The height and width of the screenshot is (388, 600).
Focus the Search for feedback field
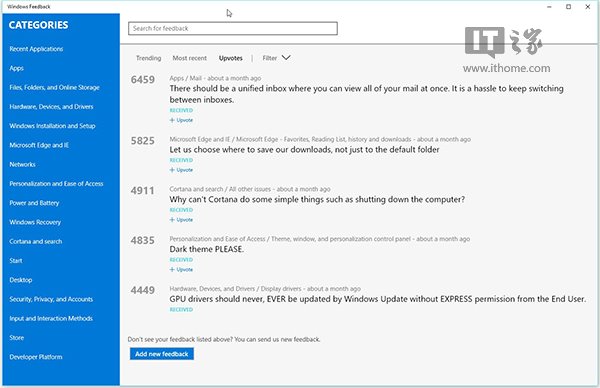(x=233, y=28)
